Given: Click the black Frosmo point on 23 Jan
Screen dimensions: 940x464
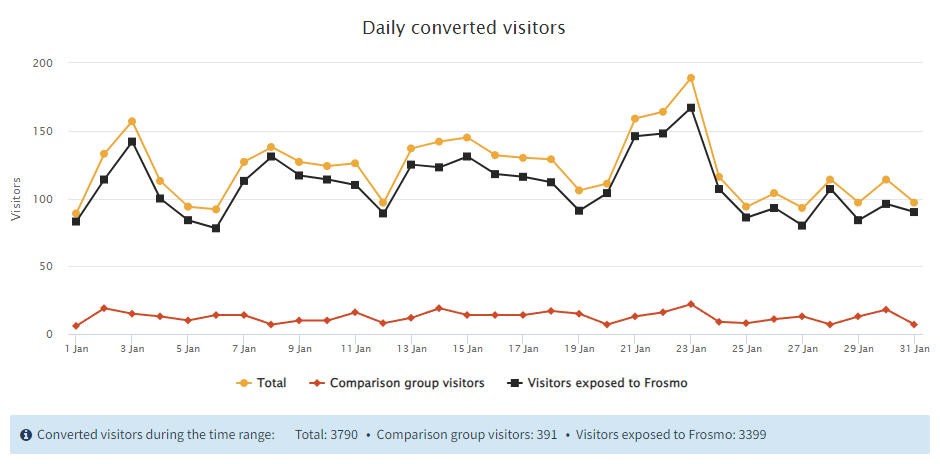Looking at the screenshot, I should 691,108.
